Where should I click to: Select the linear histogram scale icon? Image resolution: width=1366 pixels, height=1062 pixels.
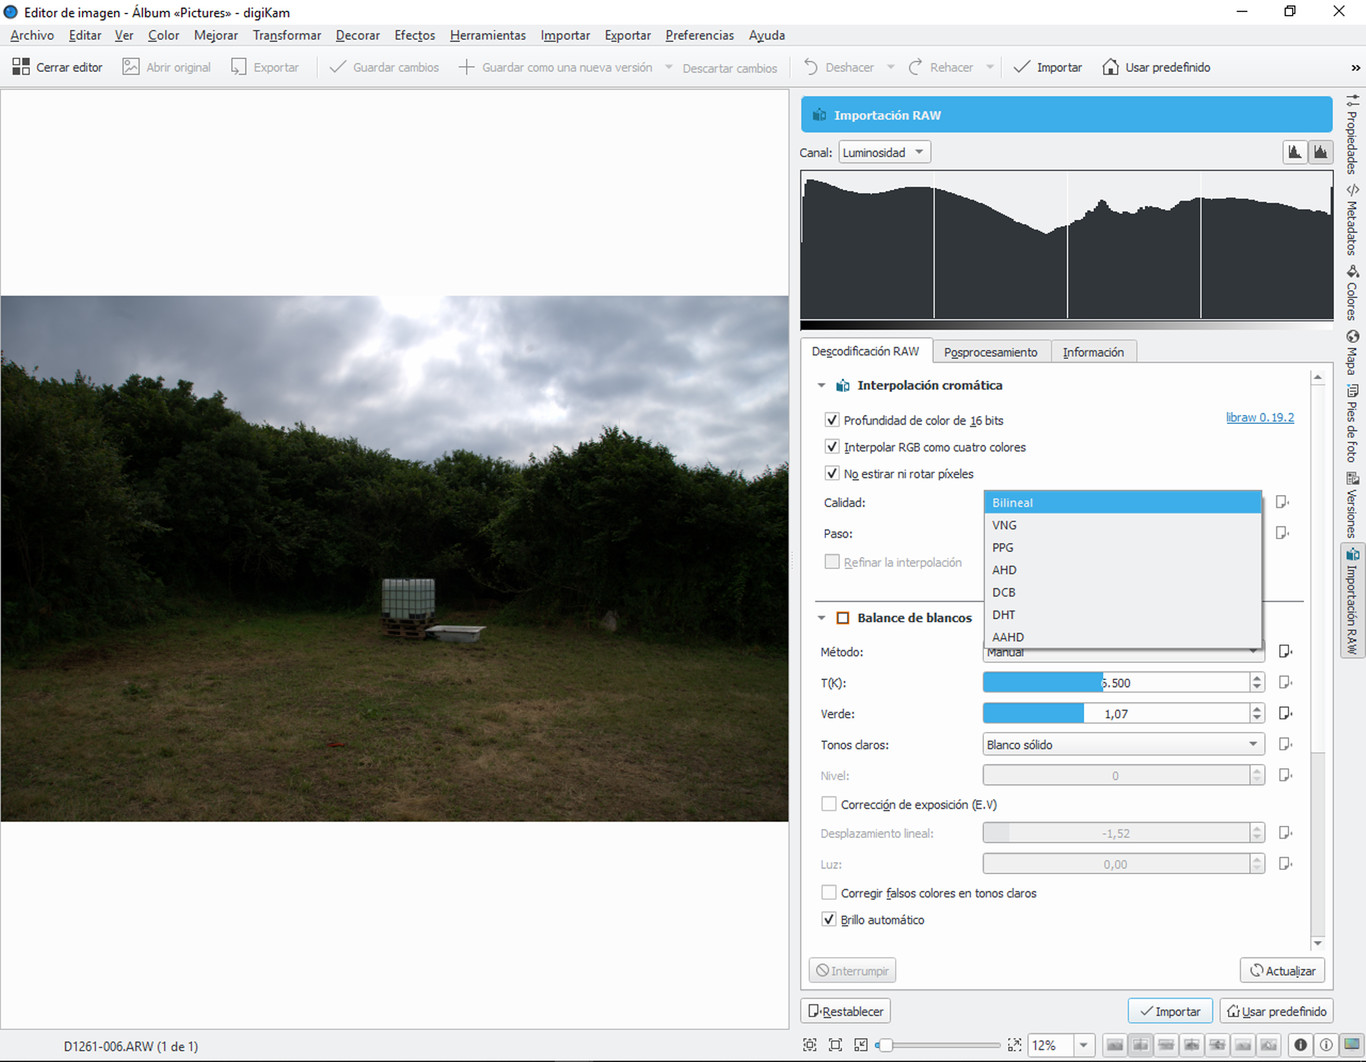1295,151
